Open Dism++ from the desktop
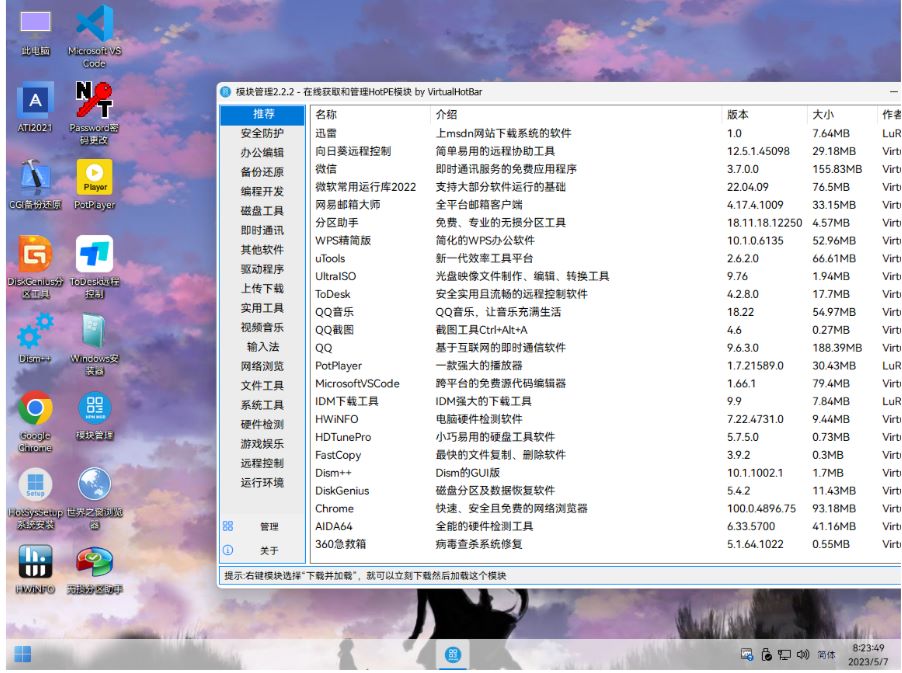902x673 pixels. tap(36, 329)
